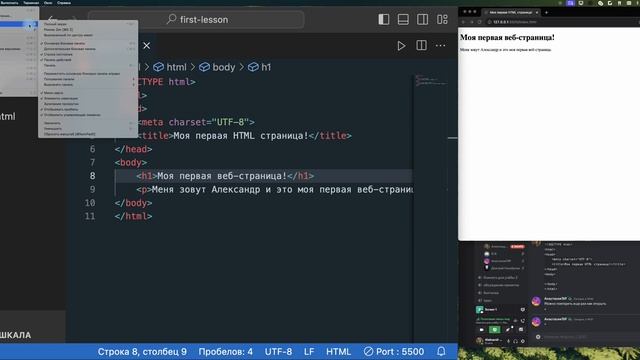Click the first-lesson command center search box
The height and width of the screenshot is (360, 640).
pyautogui.click(x=196, y=19)
